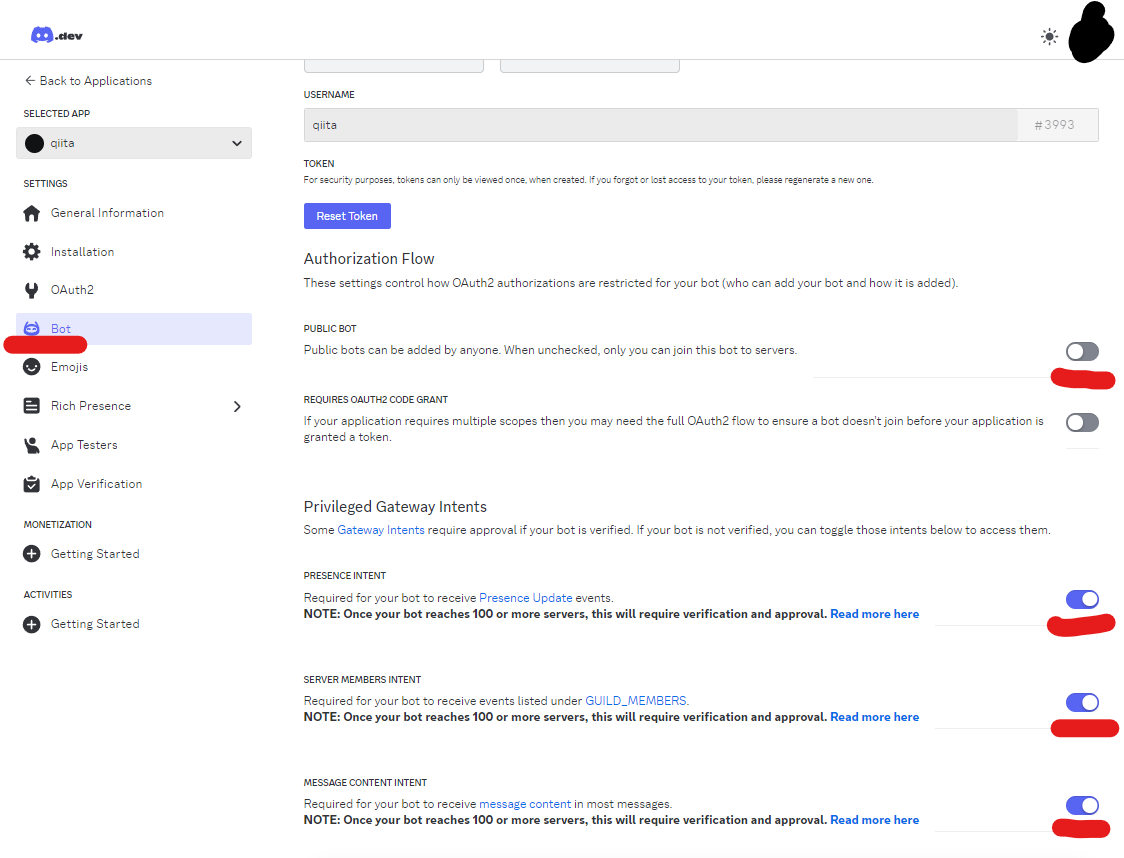Click the Authorization Flow heading

click(x=369, y=259)
